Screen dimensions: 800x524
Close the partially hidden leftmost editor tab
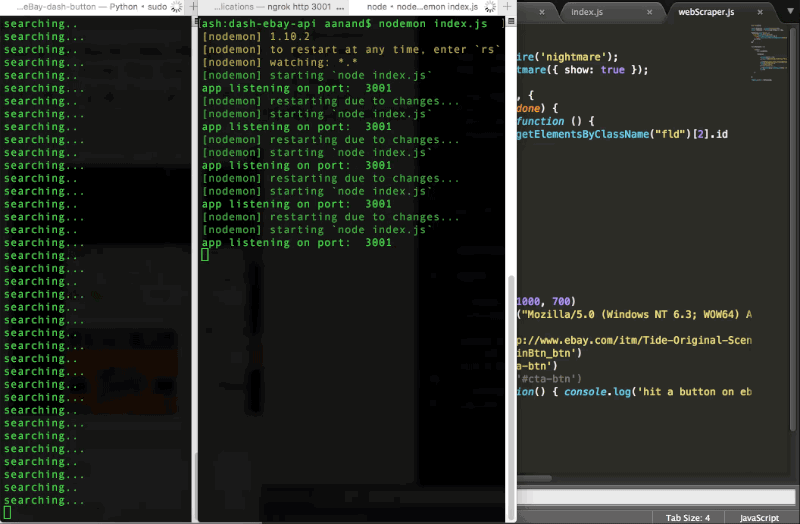coord(542,12)
